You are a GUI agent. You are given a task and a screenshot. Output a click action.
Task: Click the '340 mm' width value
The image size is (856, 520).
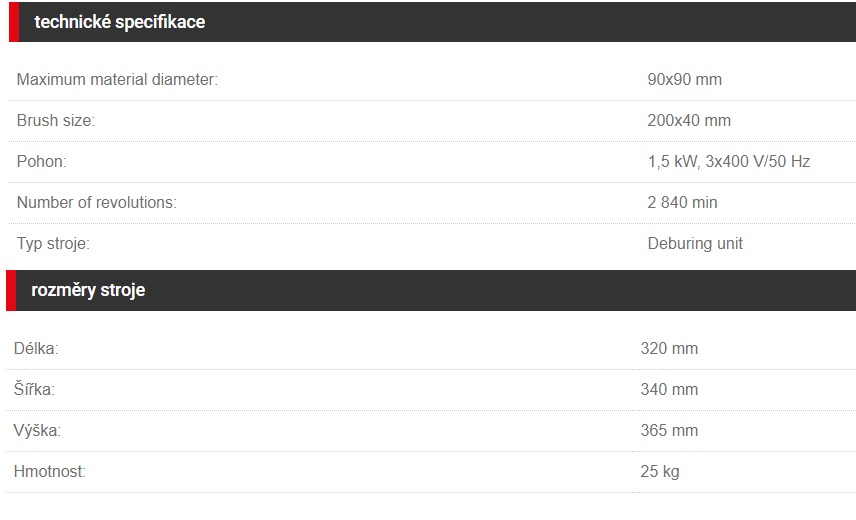(669, 390)
